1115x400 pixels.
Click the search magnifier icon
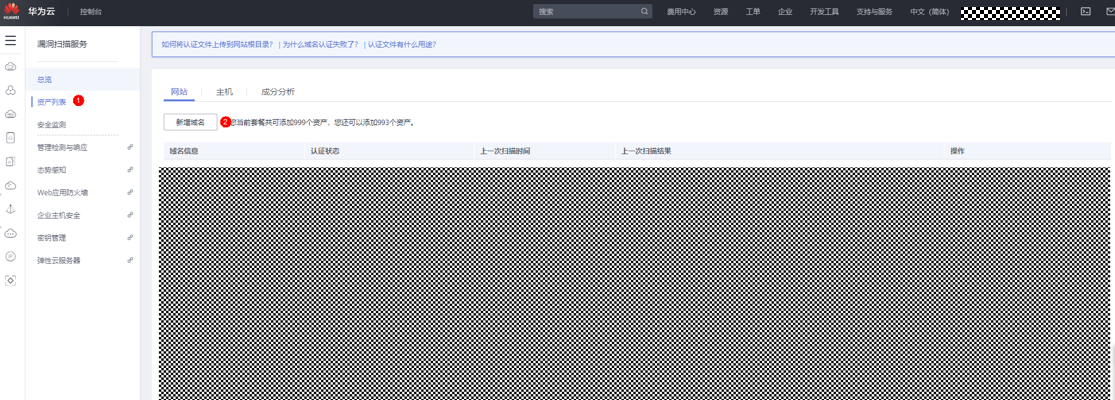click(x=644, y=11)
